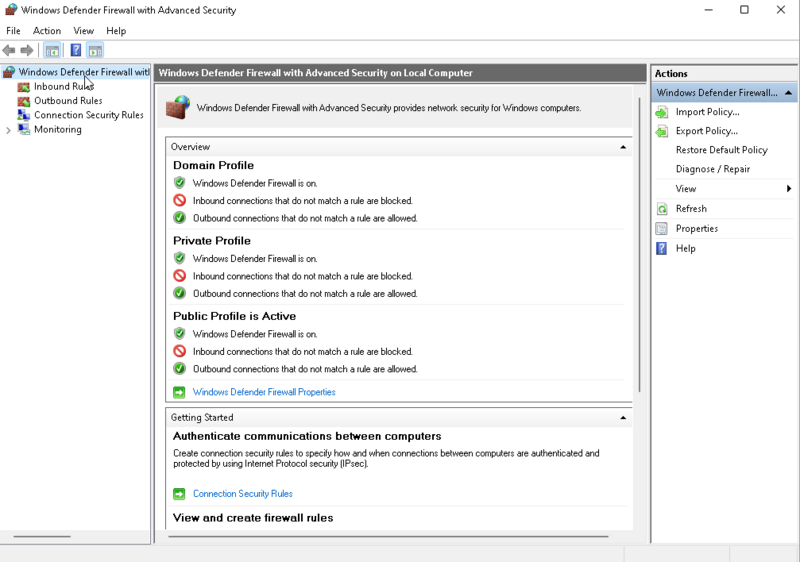The height and width of the screenshot is (562, 800).
Task: Select Outbound Rules in the tree
Action: (68, 101)
